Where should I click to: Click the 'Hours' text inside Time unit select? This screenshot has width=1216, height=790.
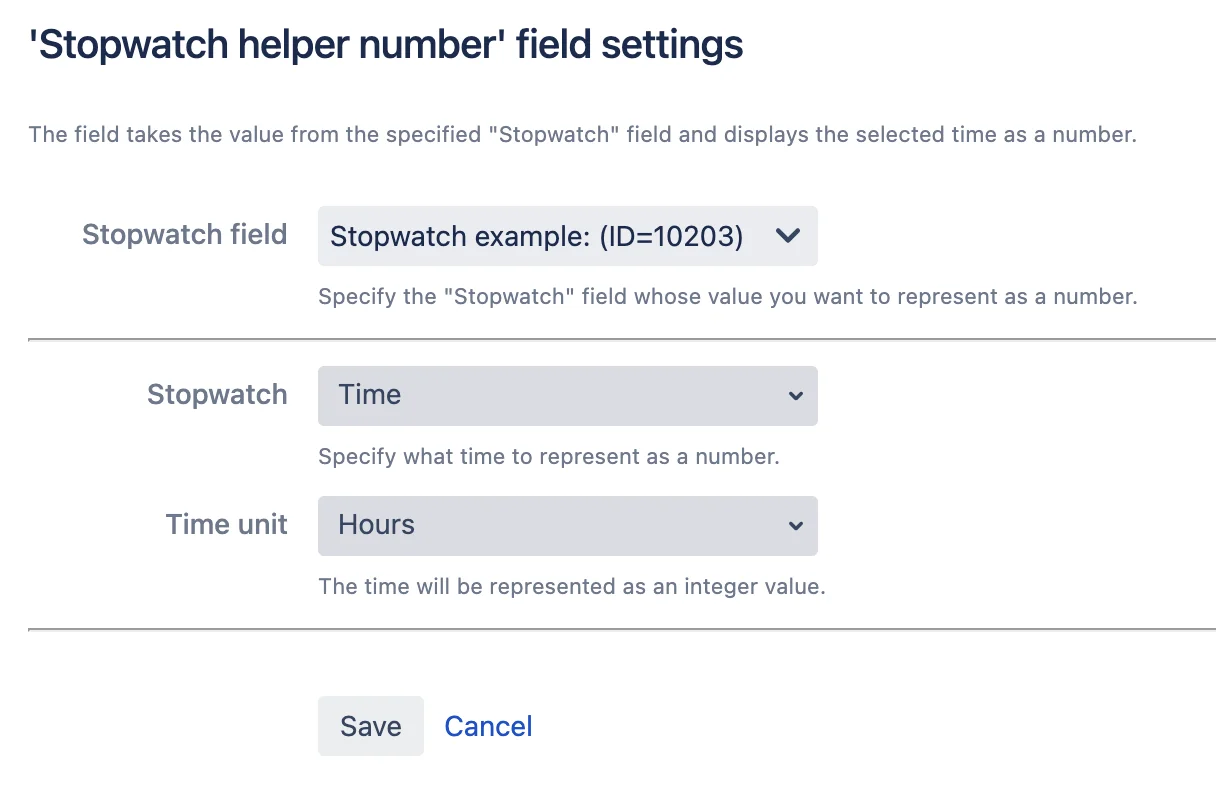tap(377, 525)
